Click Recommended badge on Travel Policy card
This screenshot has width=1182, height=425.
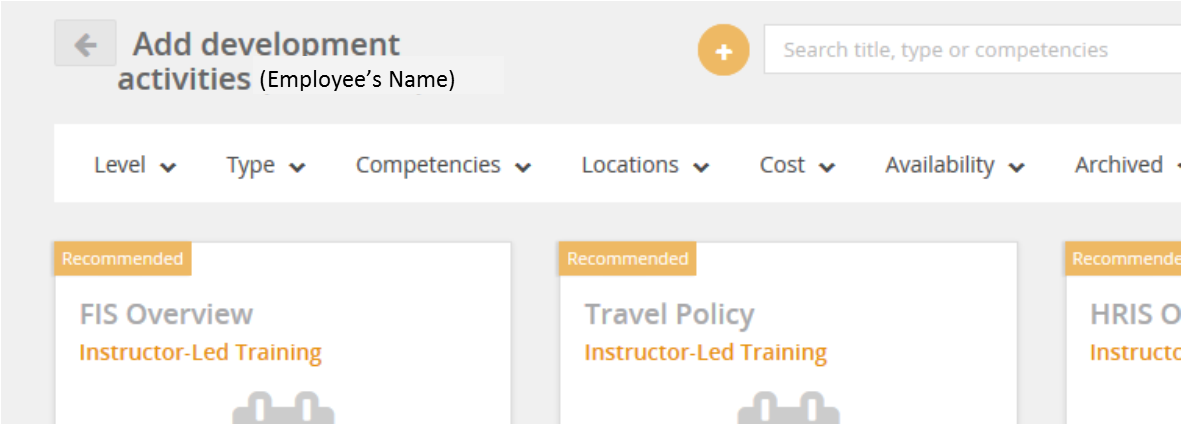click(627, 259)
